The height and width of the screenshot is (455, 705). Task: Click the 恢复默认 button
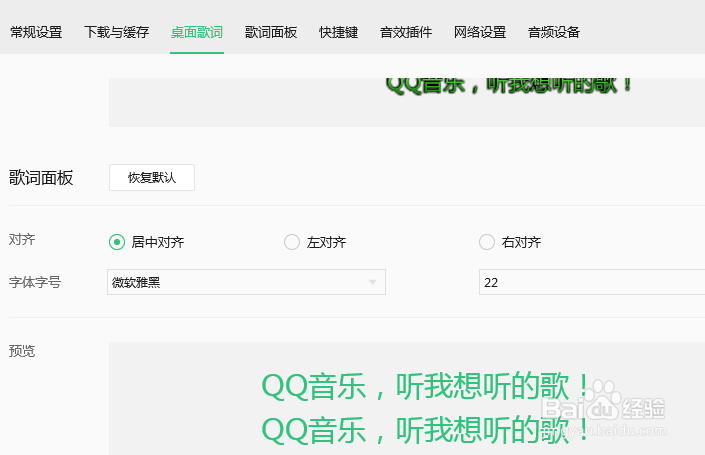152,178
